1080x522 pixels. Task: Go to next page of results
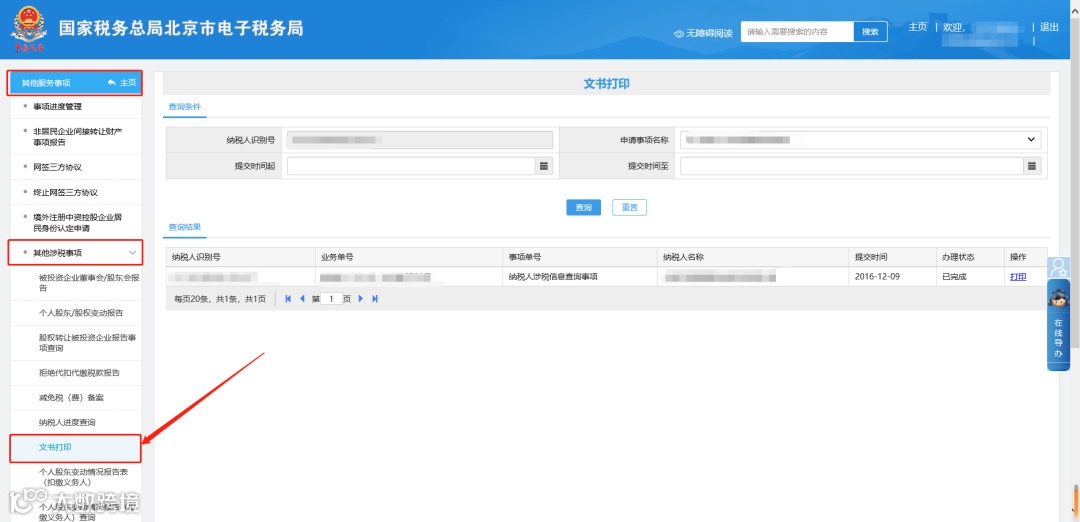tap(361, 299)
